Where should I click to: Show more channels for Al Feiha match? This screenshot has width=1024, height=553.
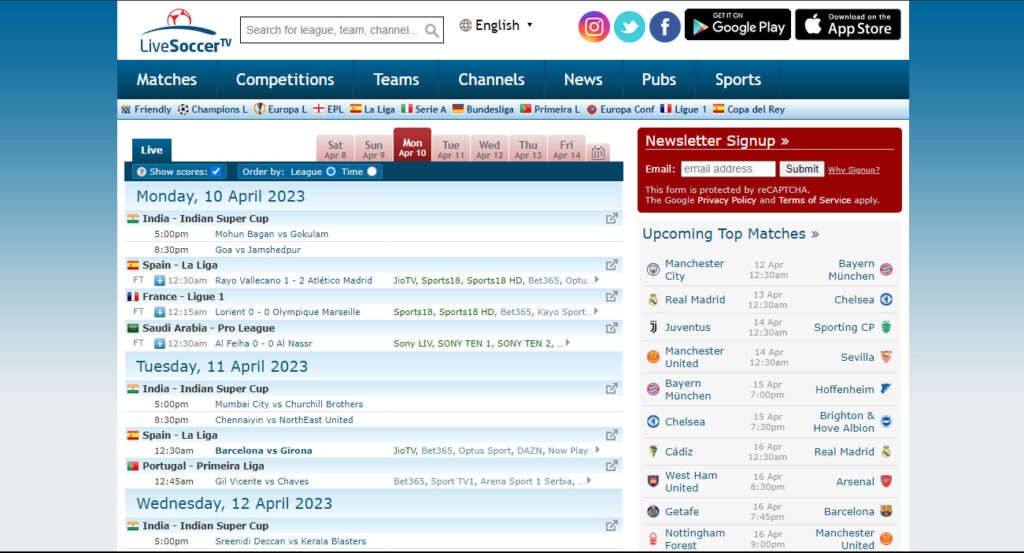coord(568,343)
